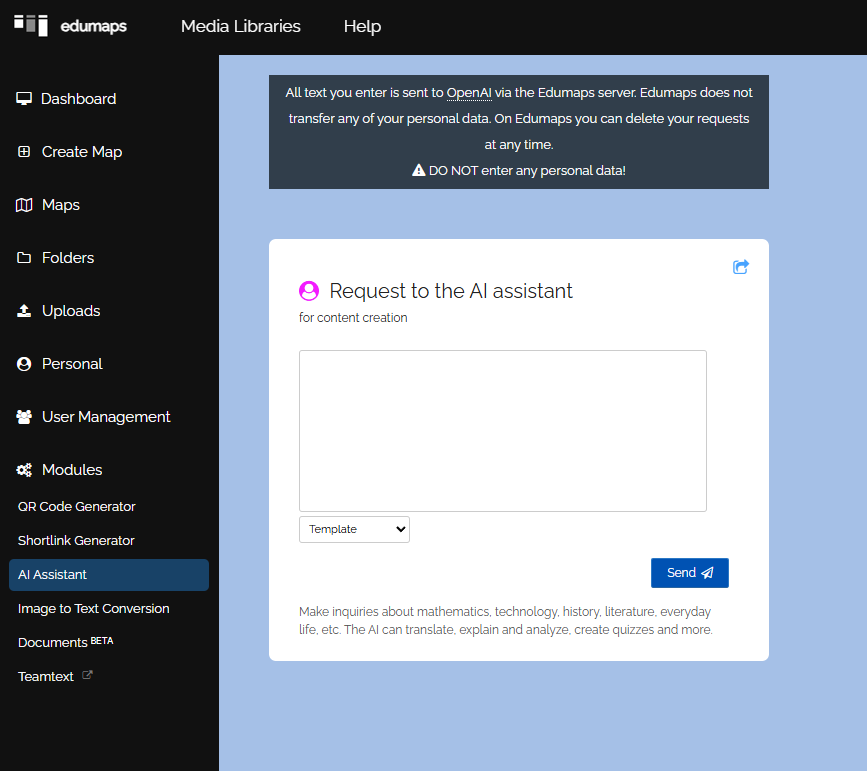The height and width of the screenshot is (771, 867).
Task: Click the Create Map plus icon
Action: (25, 152)
